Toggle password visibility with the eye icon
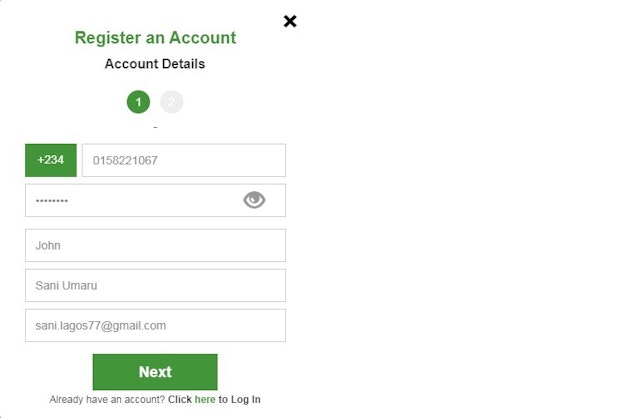 pos(254,200)
